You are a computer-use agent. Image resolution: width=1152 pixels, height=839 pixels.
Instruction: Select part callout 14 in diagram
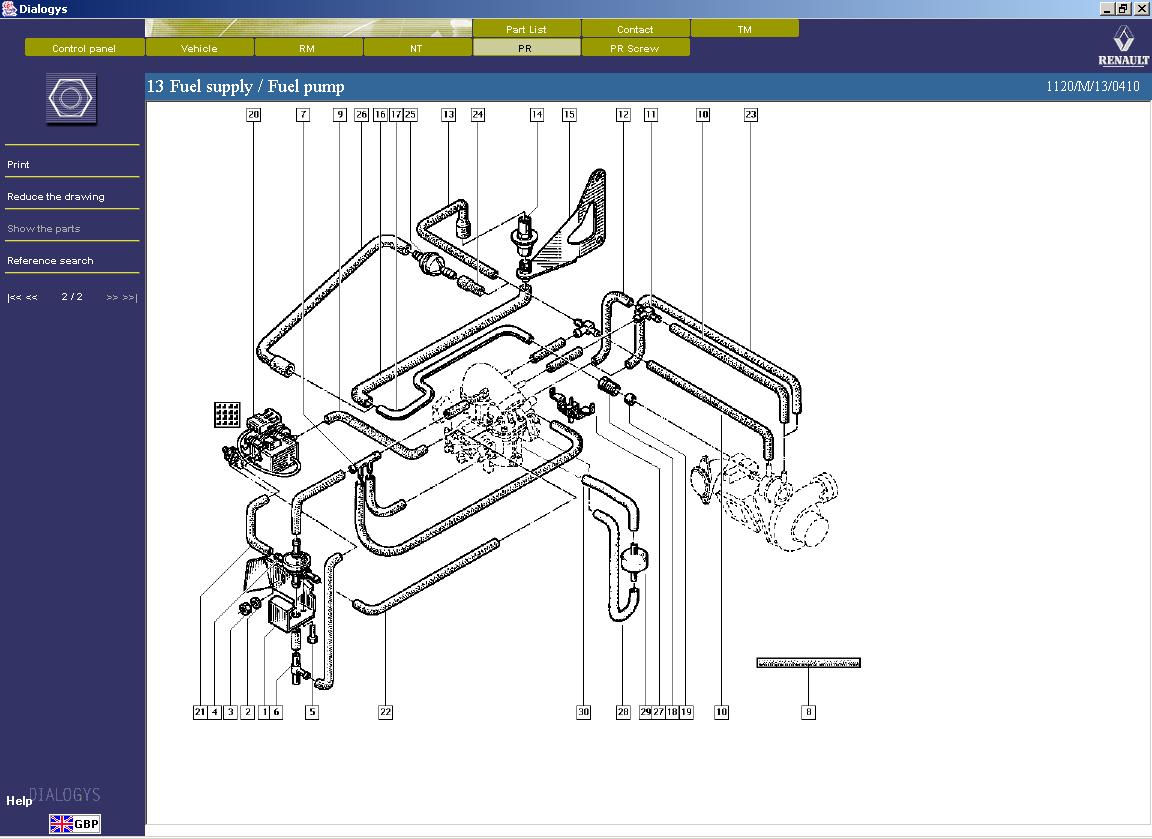coord(537,115)
